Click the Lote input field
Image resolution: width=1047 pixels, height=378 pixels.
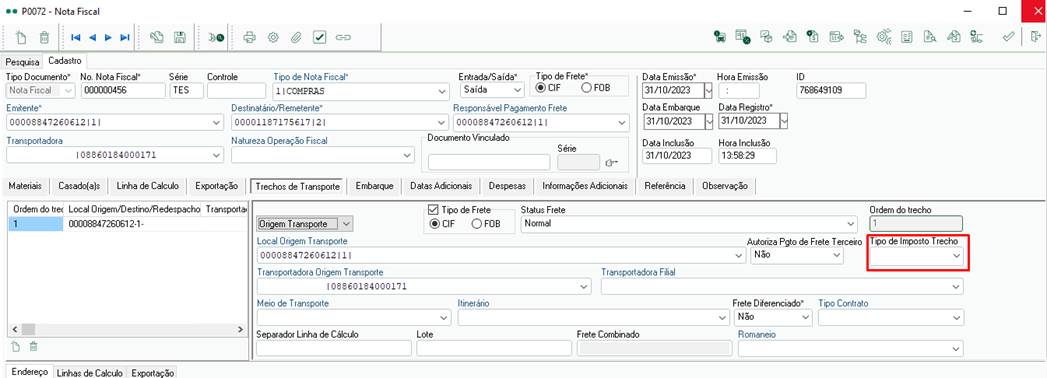(x=494, y=348)
